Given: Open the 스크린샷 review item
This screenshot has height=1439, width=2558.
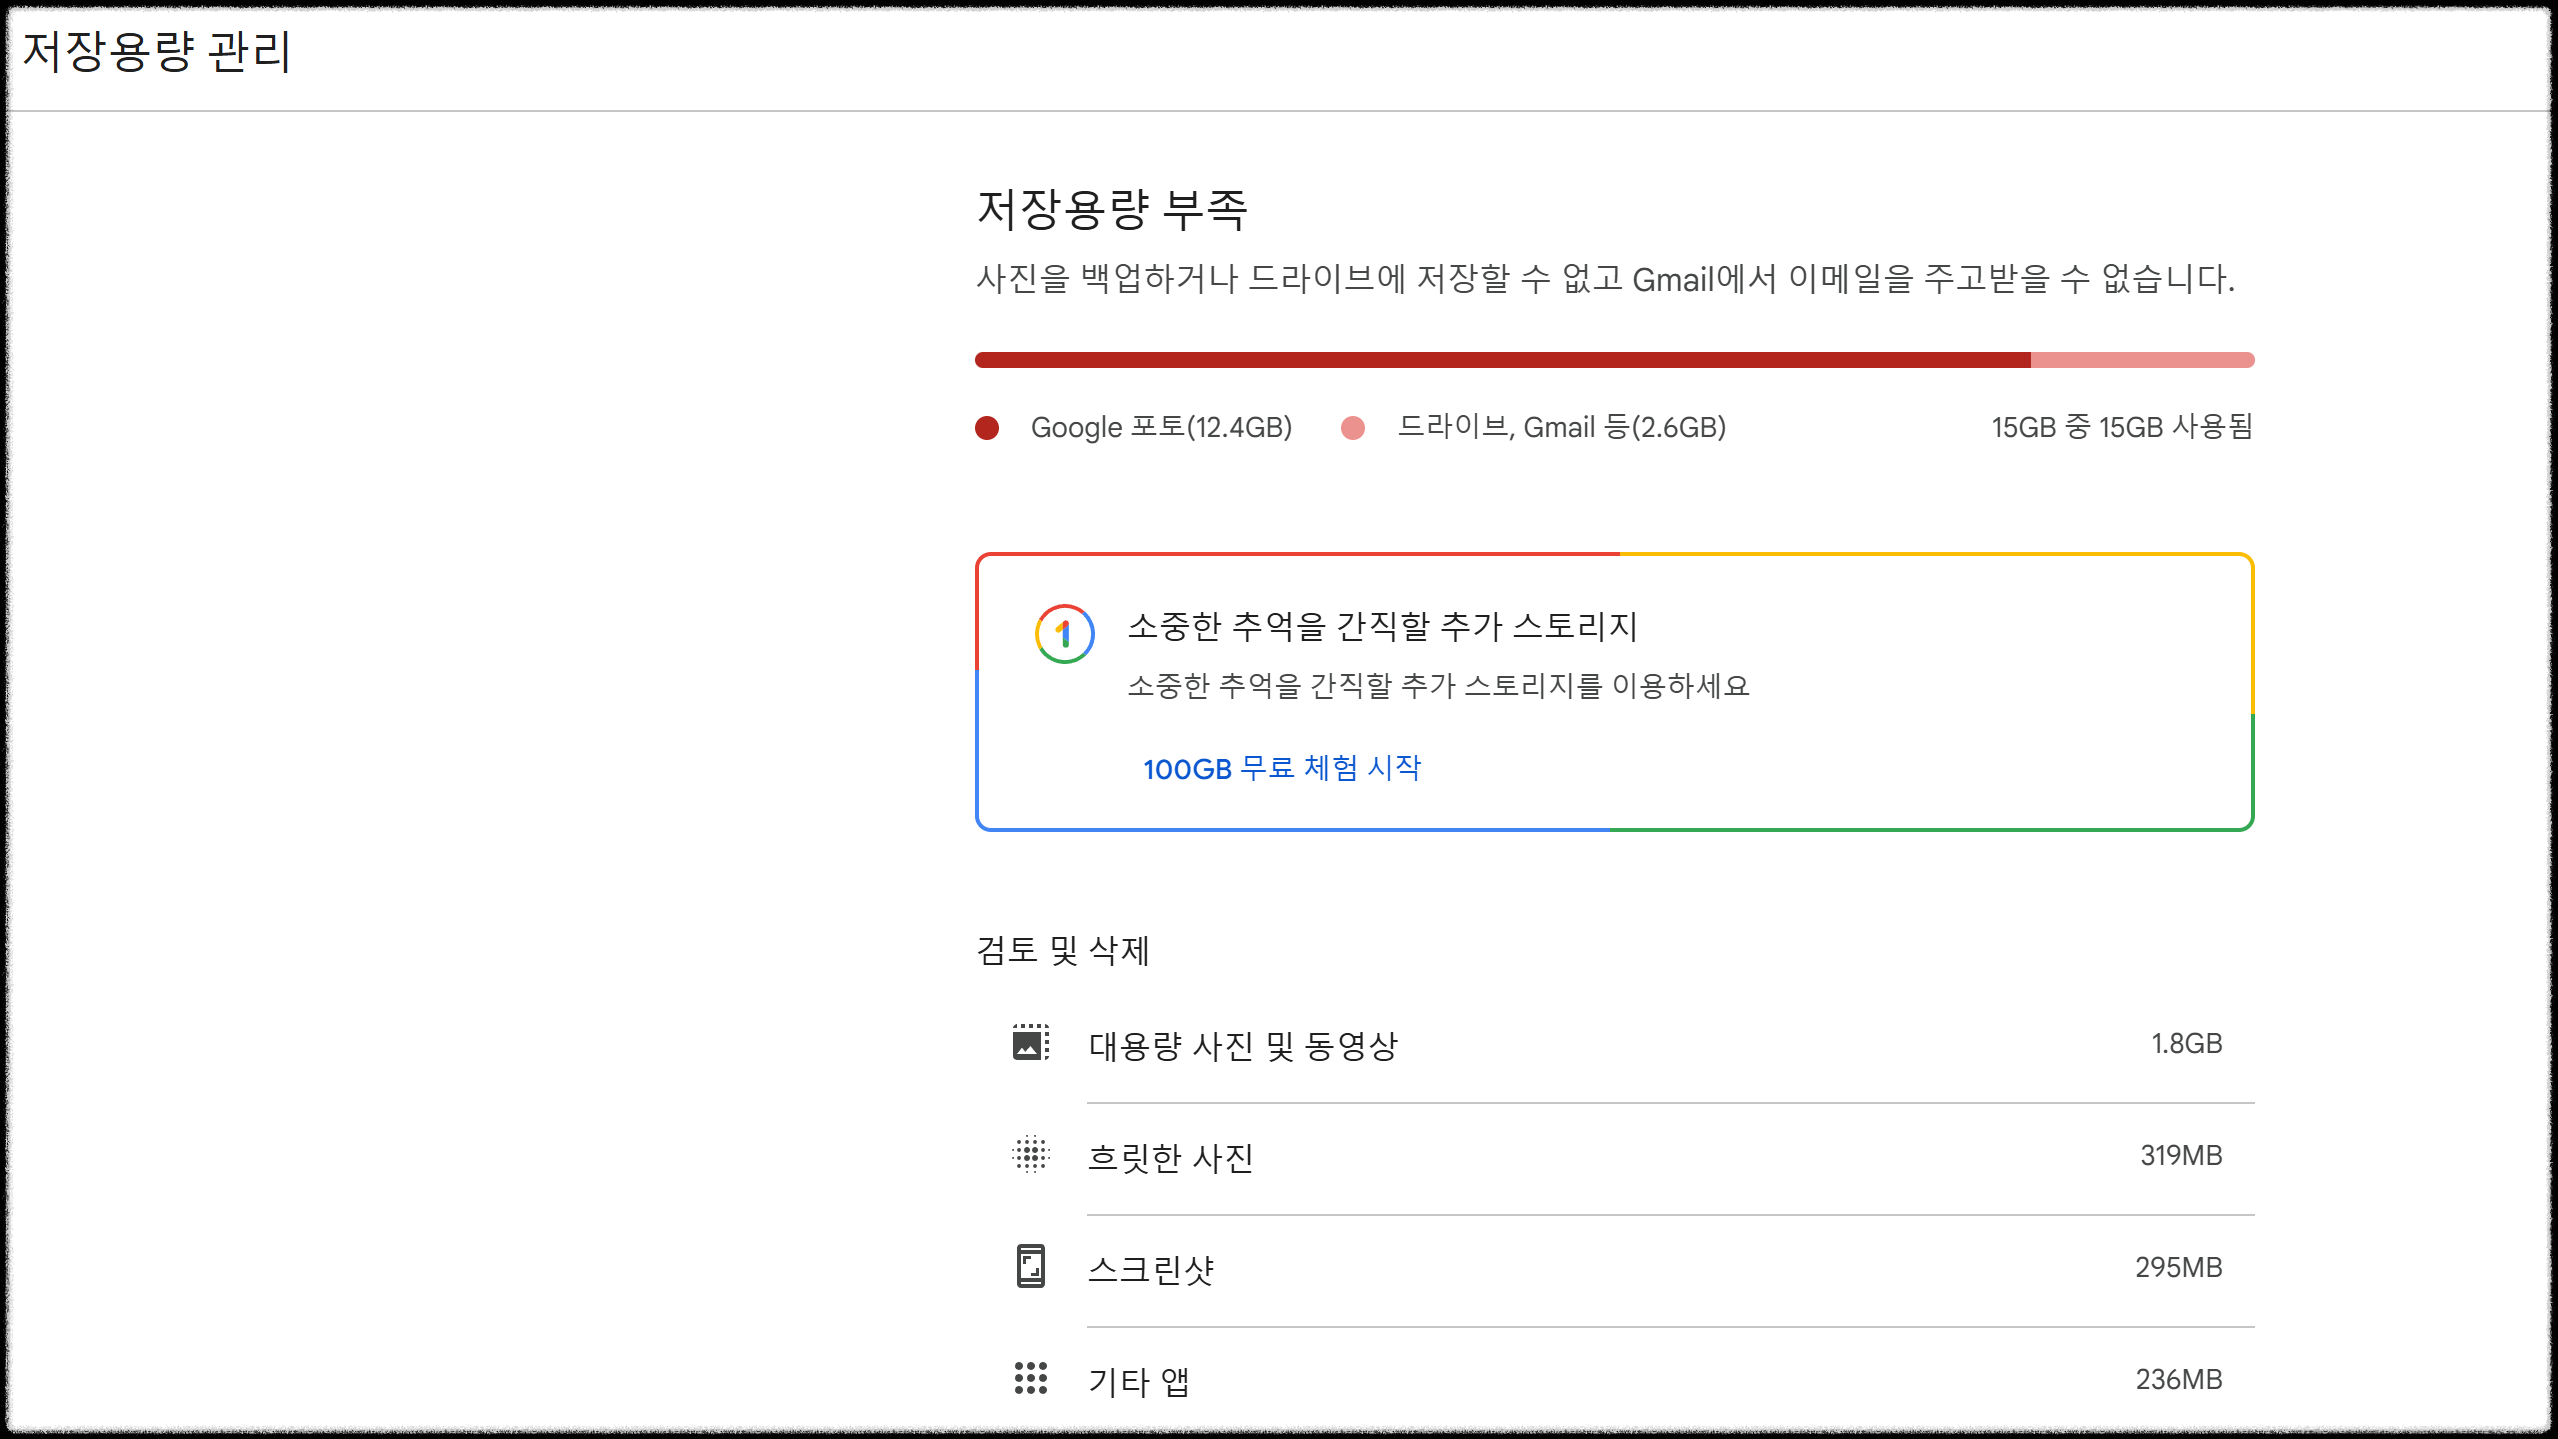Looking at the screenshot, I should click(x=1150, y=1270).
